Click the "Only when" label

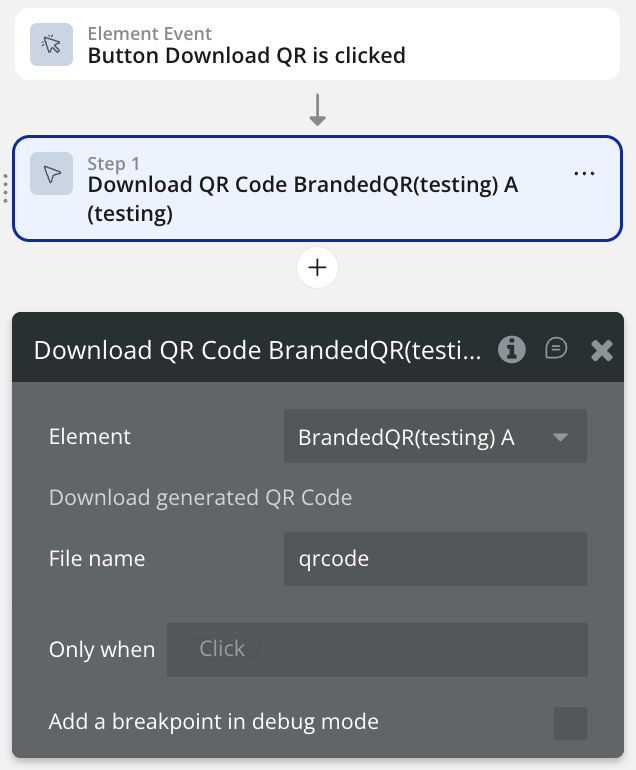(102, 650)
